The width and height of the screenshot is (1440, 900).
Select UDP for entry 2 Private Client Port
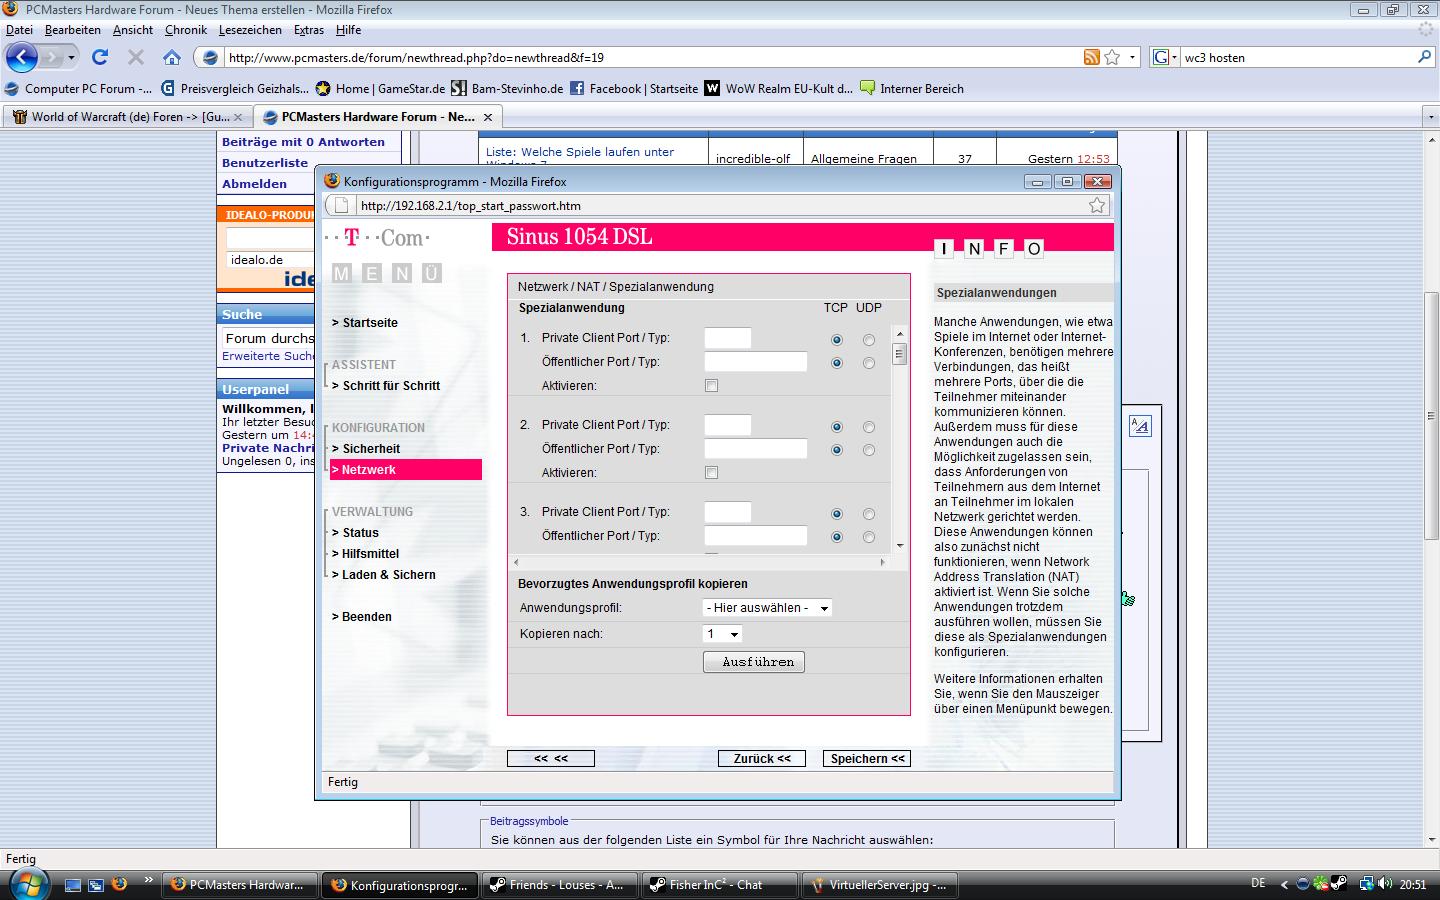click(869, 427)
